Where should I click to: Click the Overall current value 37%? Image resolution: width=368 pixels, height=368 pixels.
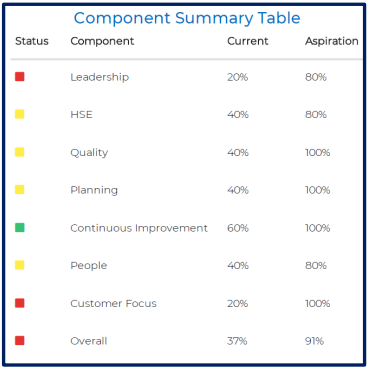tap(237, 341)
